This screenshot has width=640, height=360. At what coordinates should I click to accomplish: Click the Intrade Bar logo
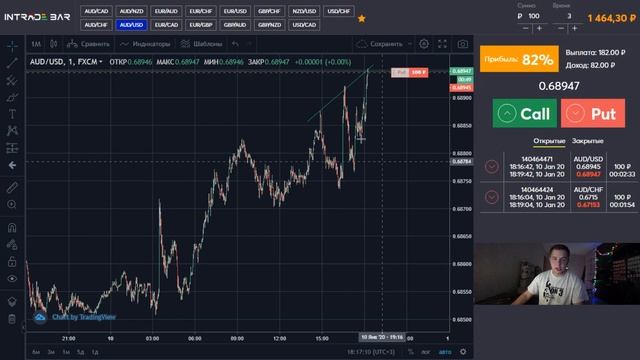(37, 17)
